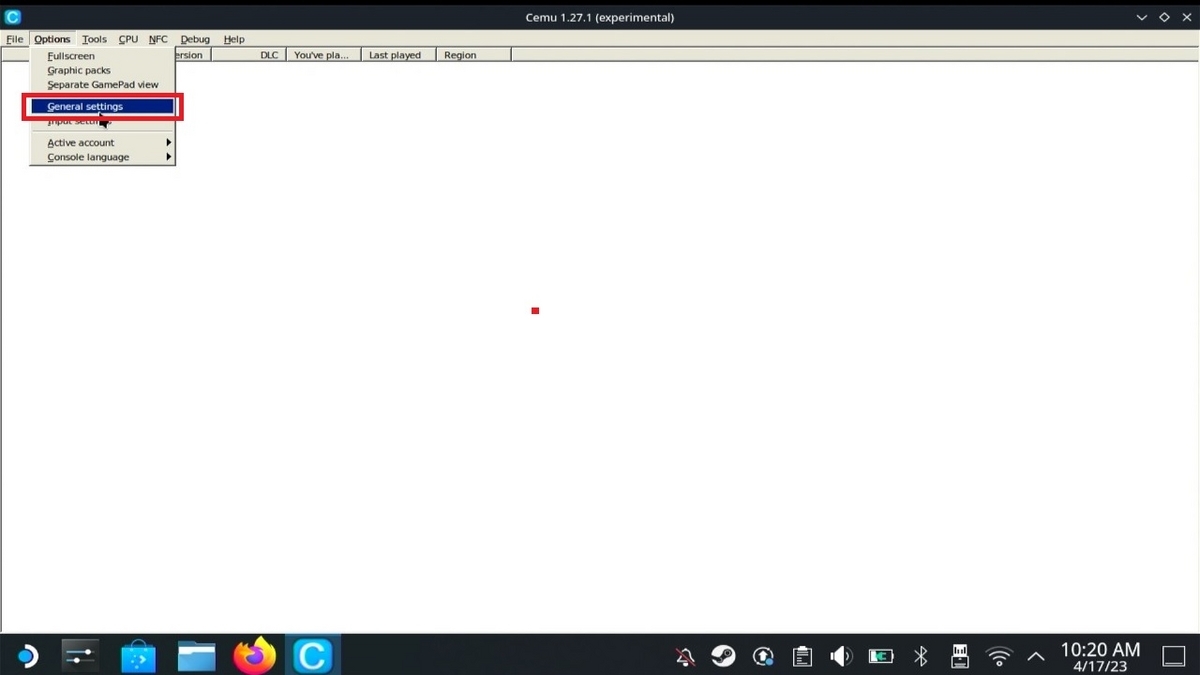Open the removable devices tray icon
The image size is (1200, 675).
click(959, 657)
